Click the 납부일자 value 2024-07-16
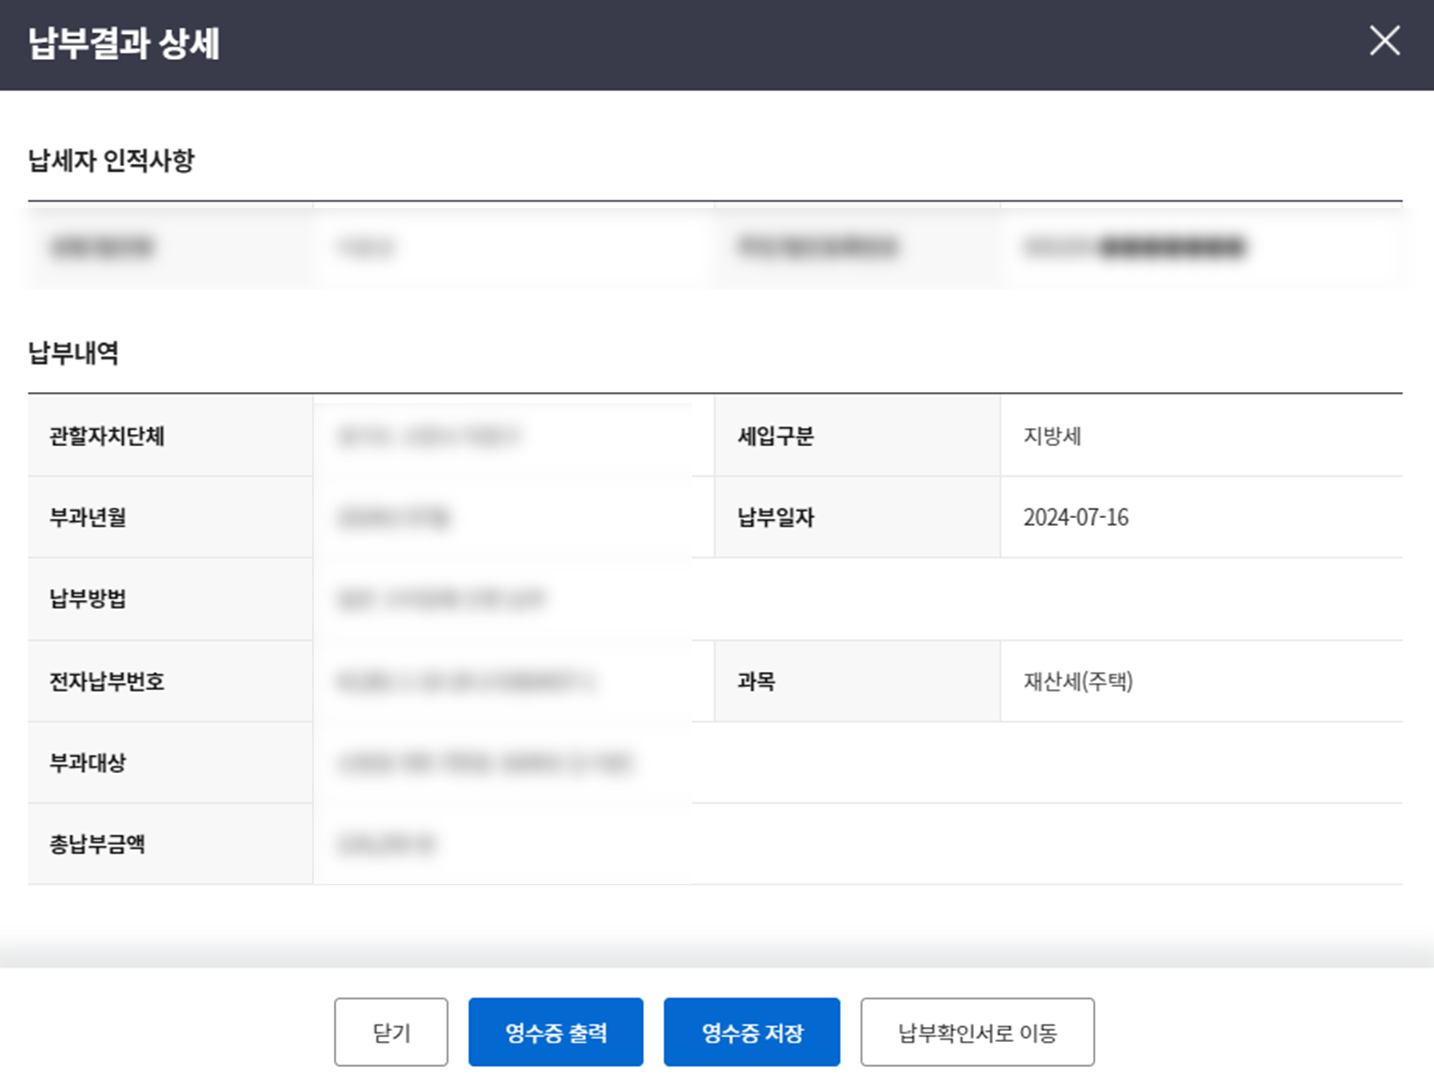The height and width of the screenshot is (1079, 1434). pyautogui.click(x=1076, y=517)
